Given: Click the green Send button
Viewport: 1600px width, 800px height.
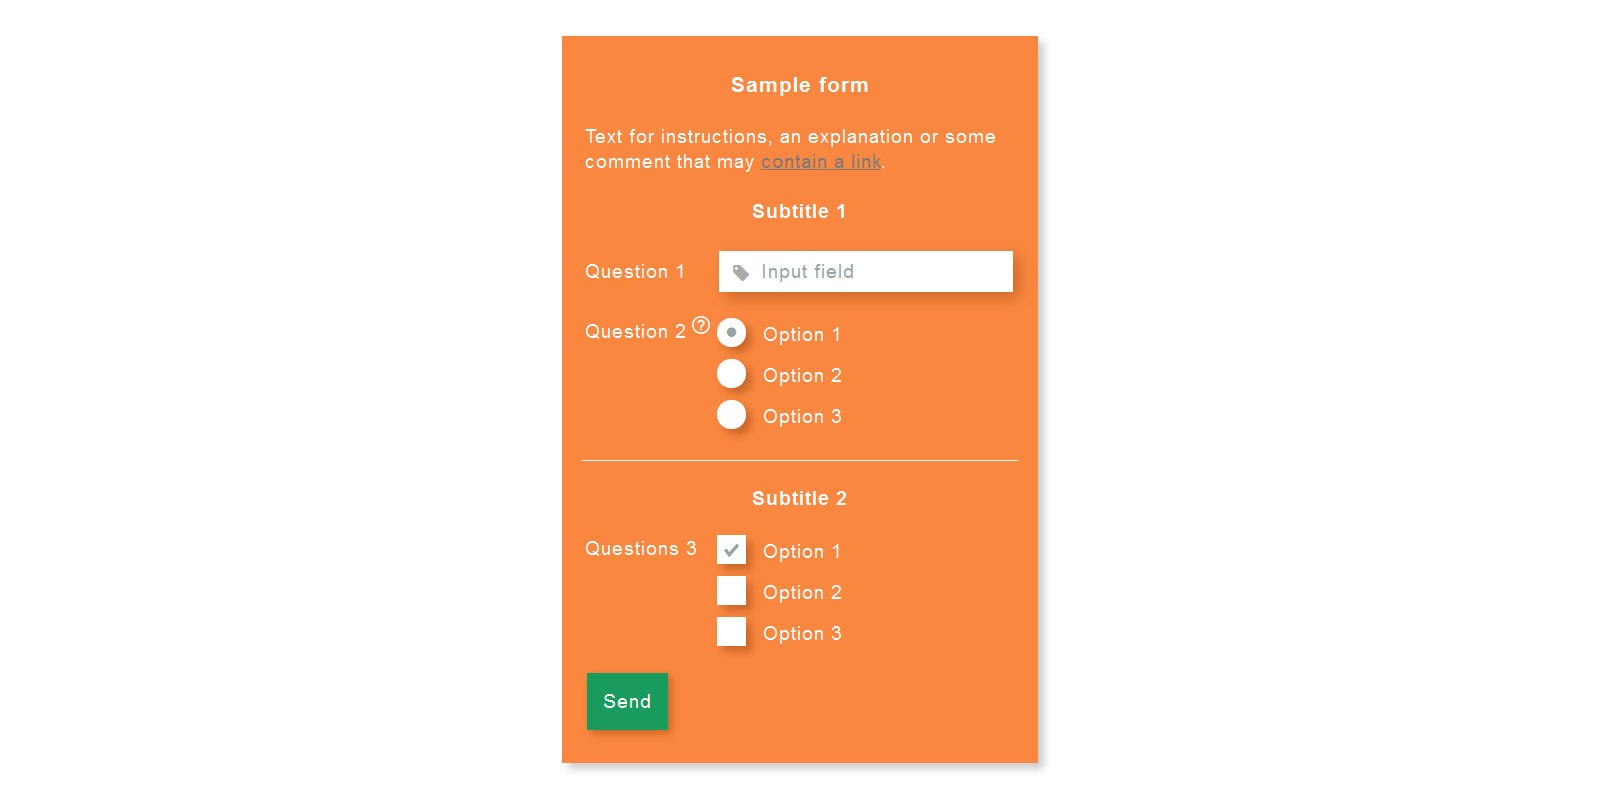Looking at the screenshot, I should (627, 701).
